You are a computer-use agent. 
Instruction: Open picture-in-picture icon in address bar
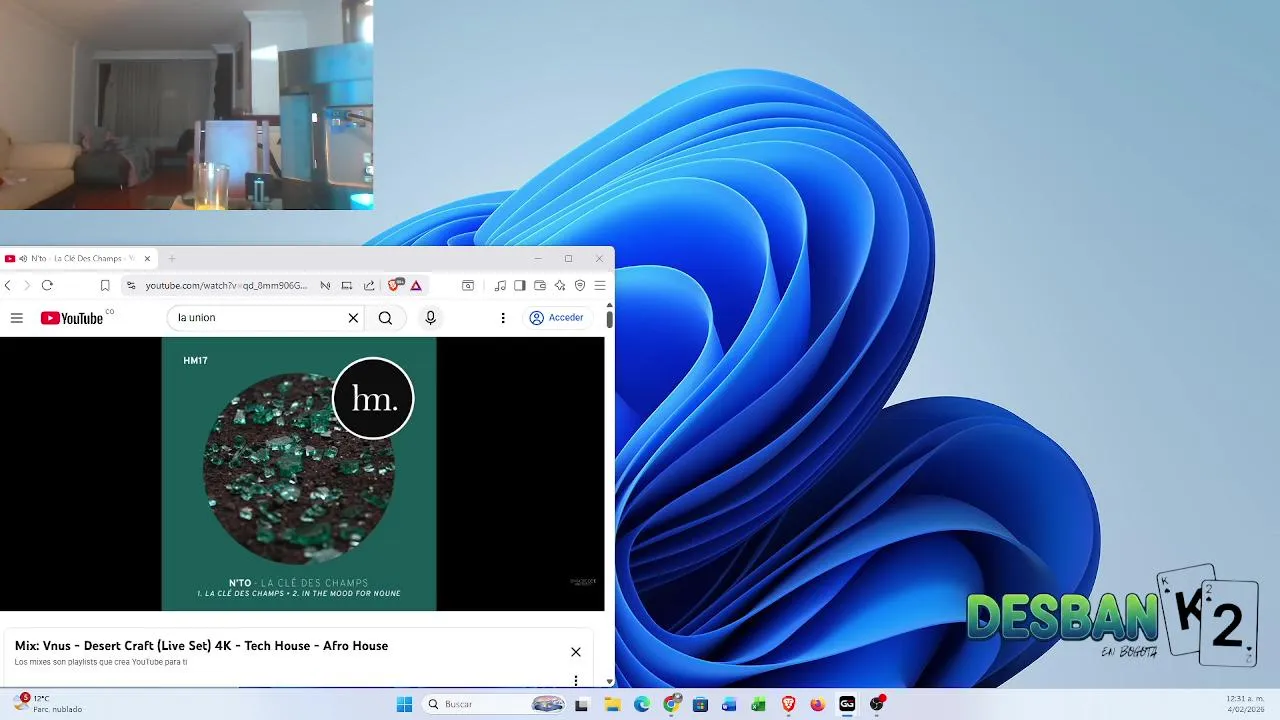click(347, 285)
